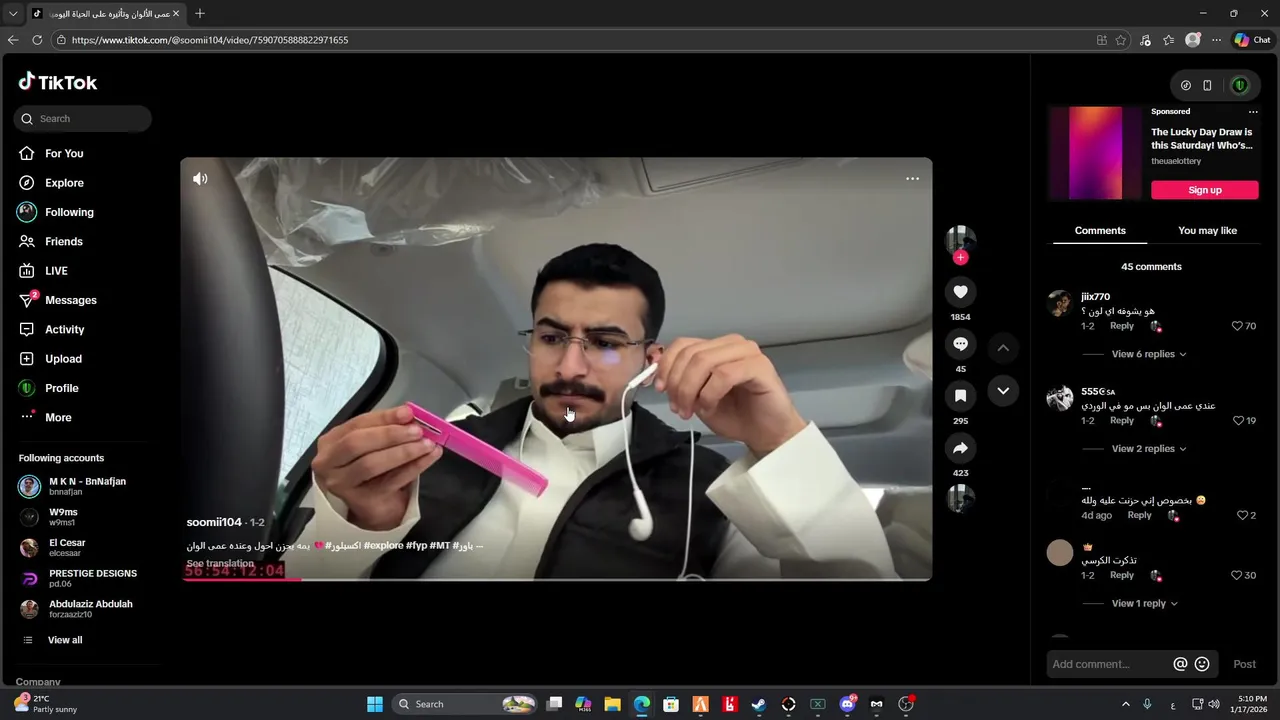Open the tab search dropdown

(x=13, y=13)
